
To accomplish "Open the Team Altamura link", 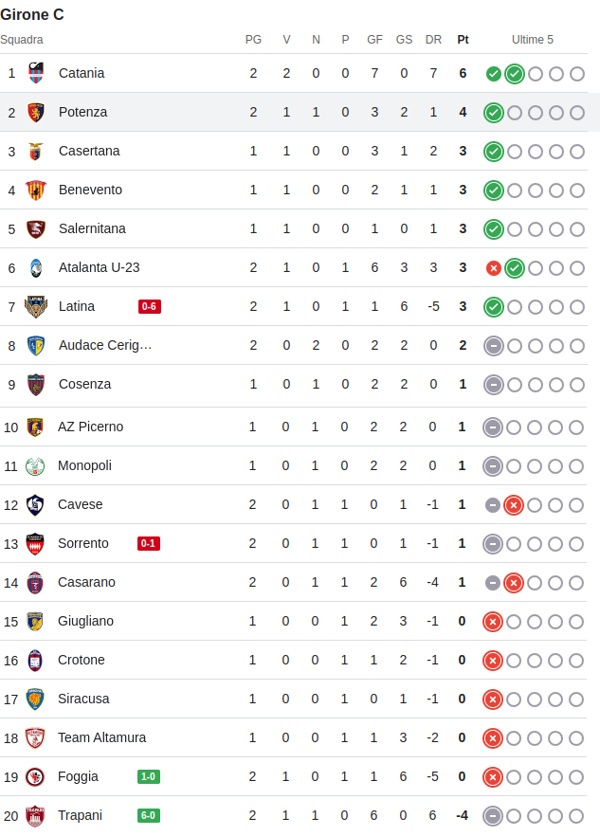I will tap(102, 738).
